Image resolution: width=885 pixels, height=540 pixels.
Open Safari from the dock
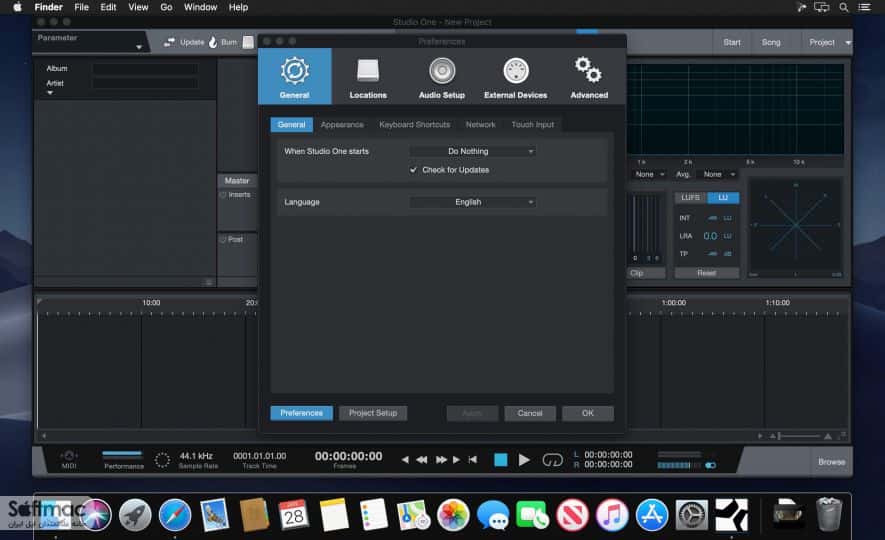(x=174, y=515)
